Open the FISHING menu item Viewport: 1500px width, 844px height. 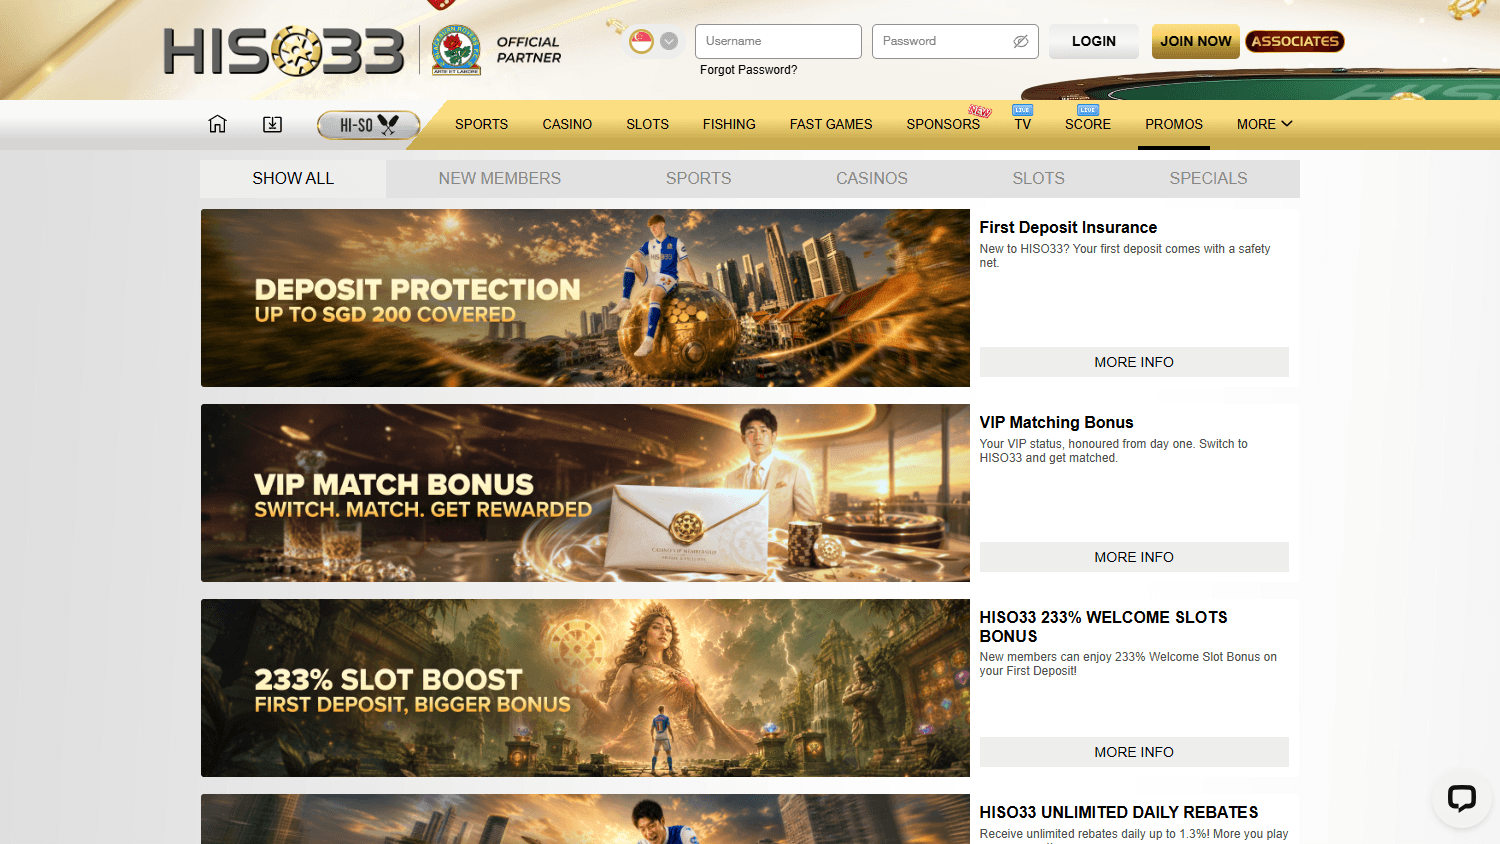[729, 124]
